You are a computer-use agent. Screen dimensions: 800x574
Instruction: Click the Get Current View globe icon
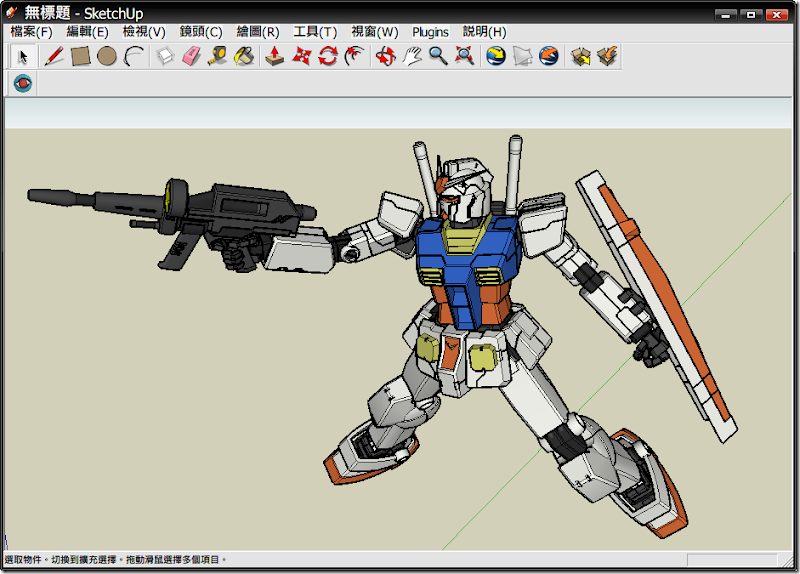(496, 56)
